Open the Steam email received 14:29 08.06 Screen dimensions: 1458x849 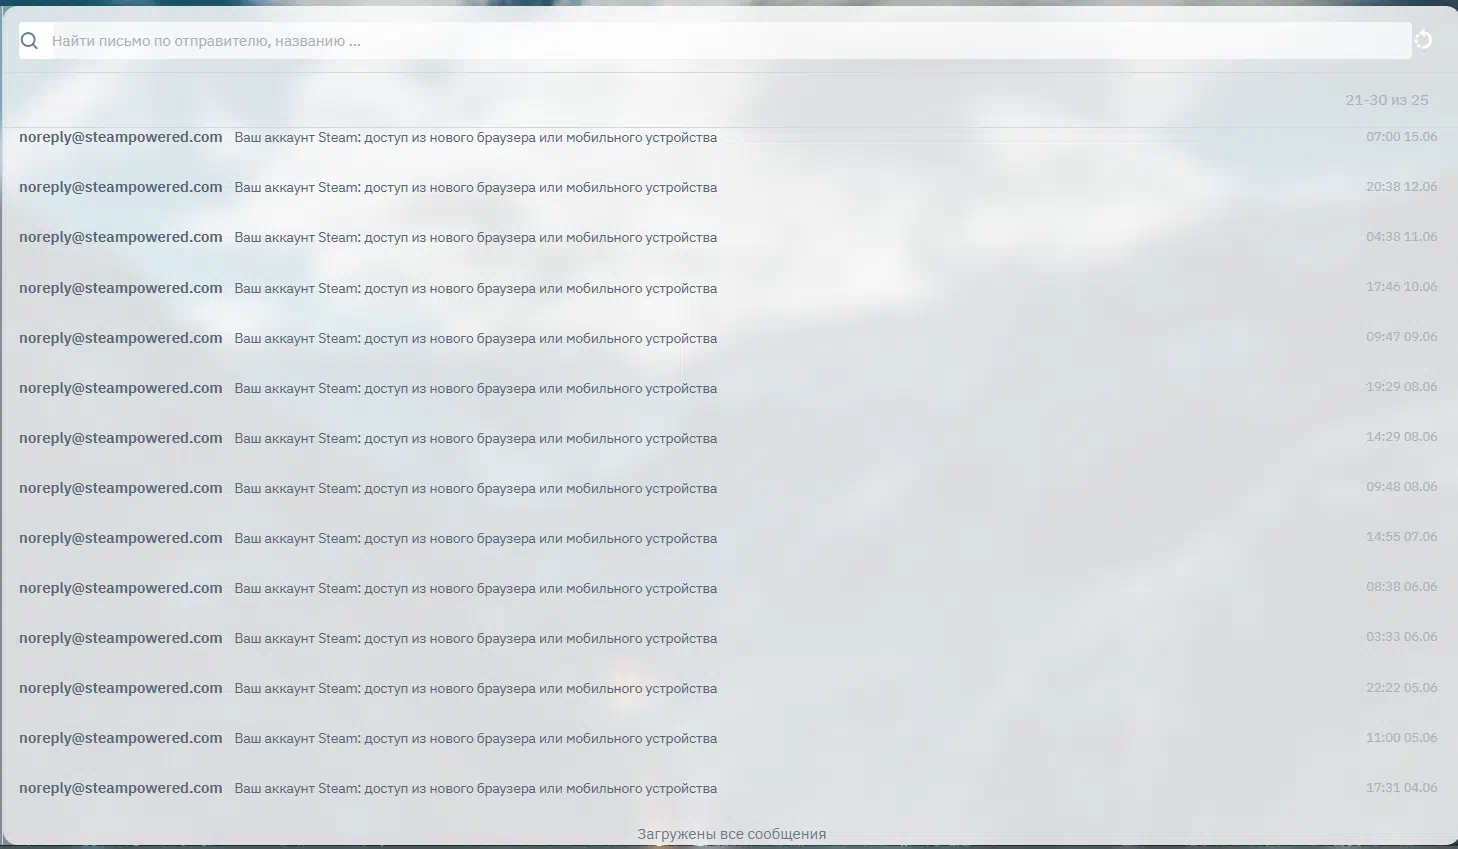coord(728,438)
